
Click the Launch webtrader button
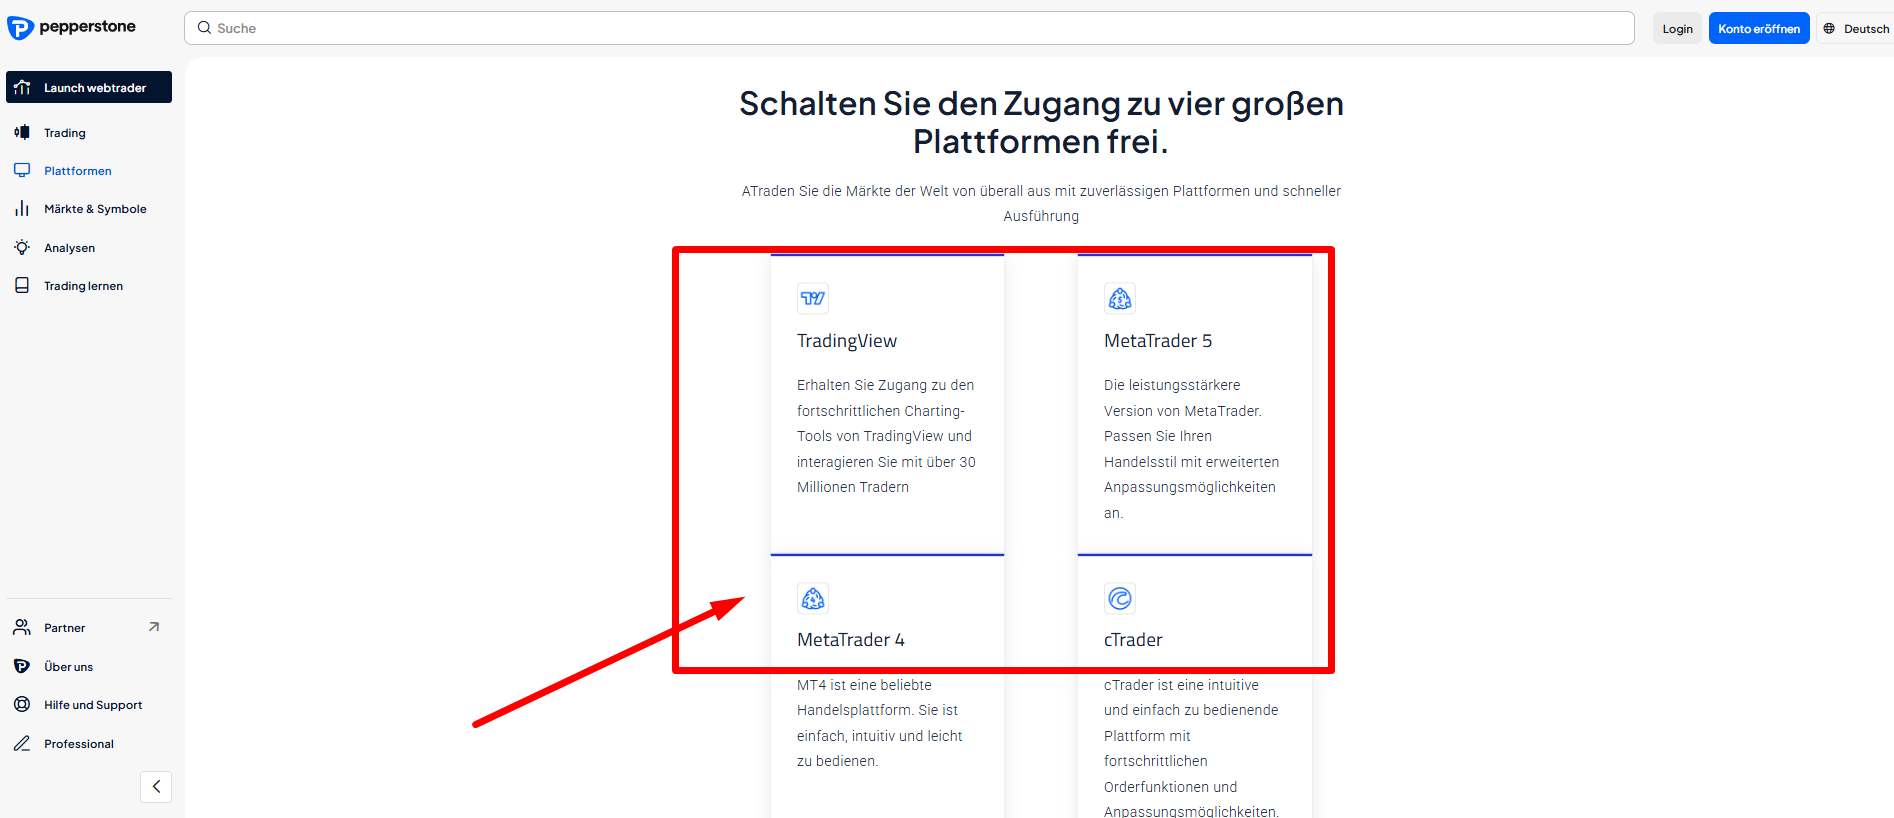[89, 87]
